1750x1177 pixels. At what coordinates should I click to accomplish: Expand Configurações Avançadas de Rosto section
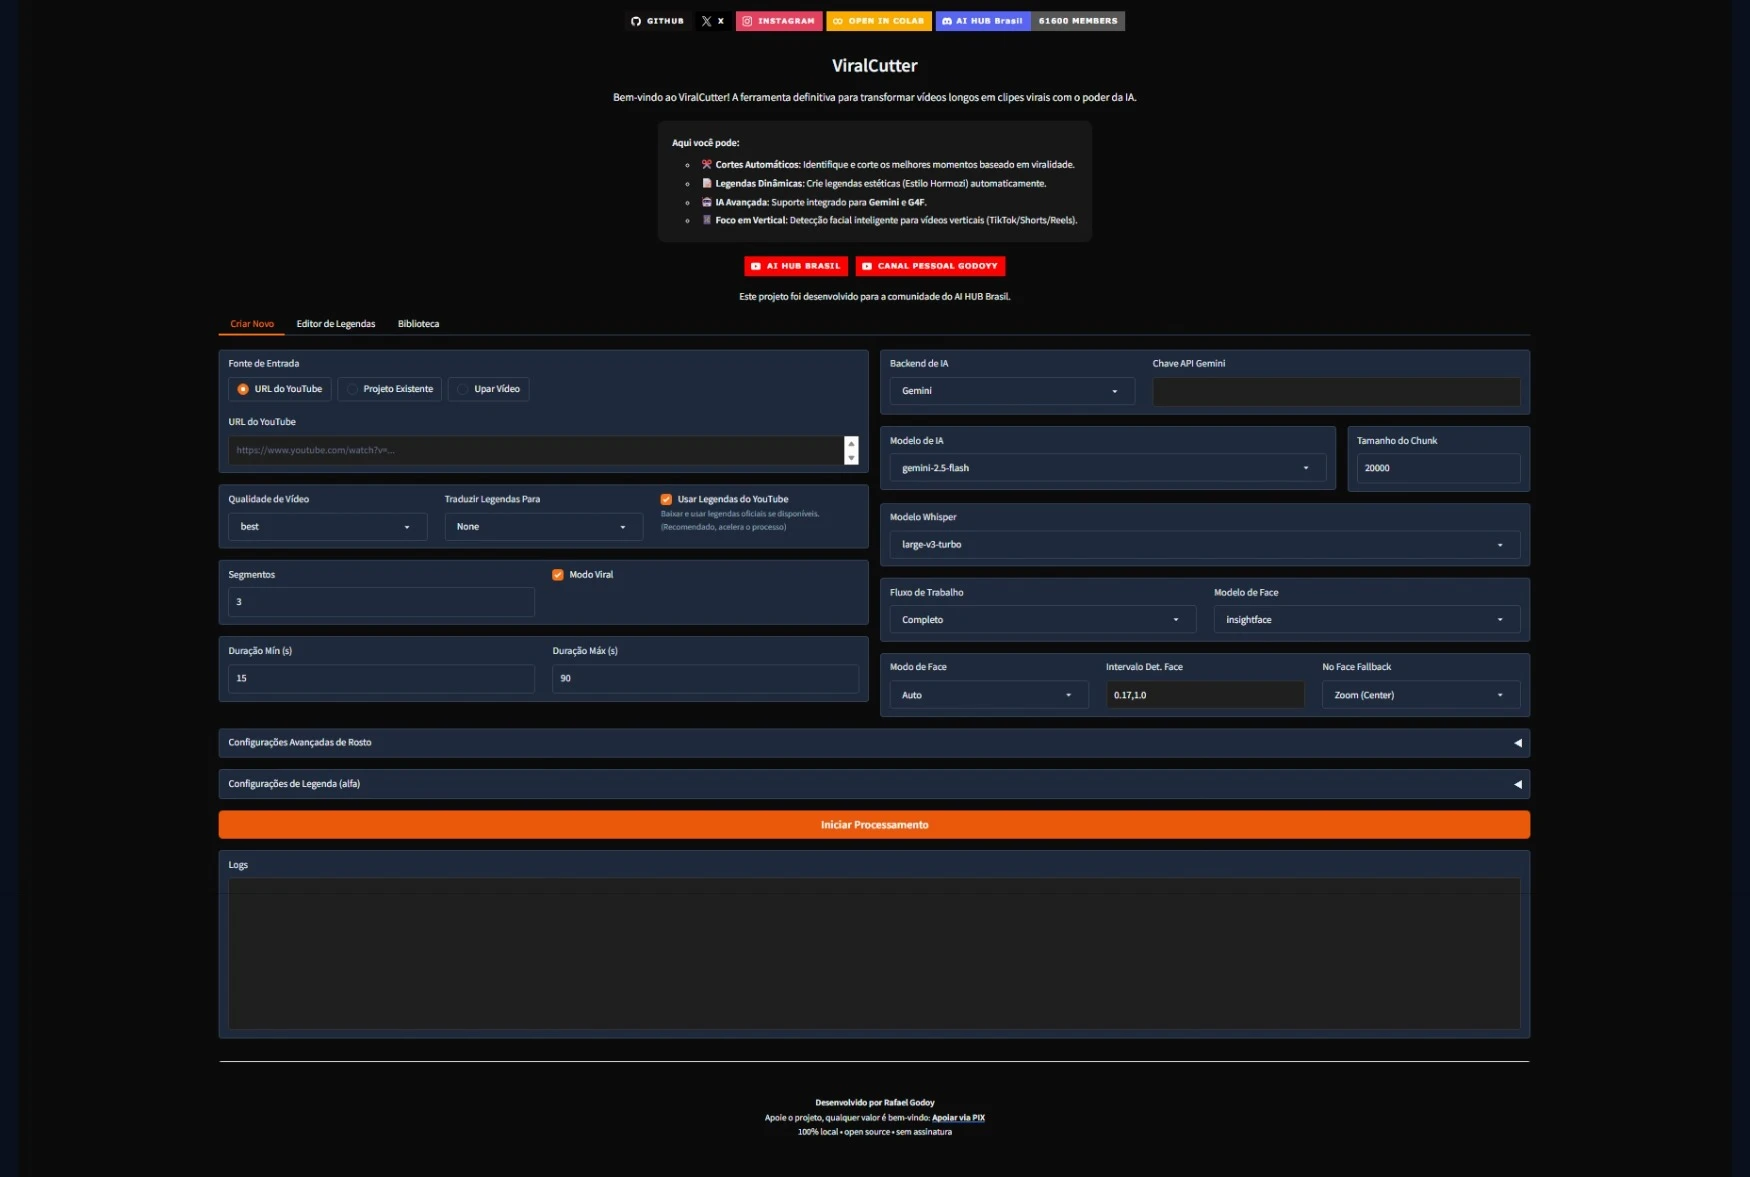click(x=874, y=743)
